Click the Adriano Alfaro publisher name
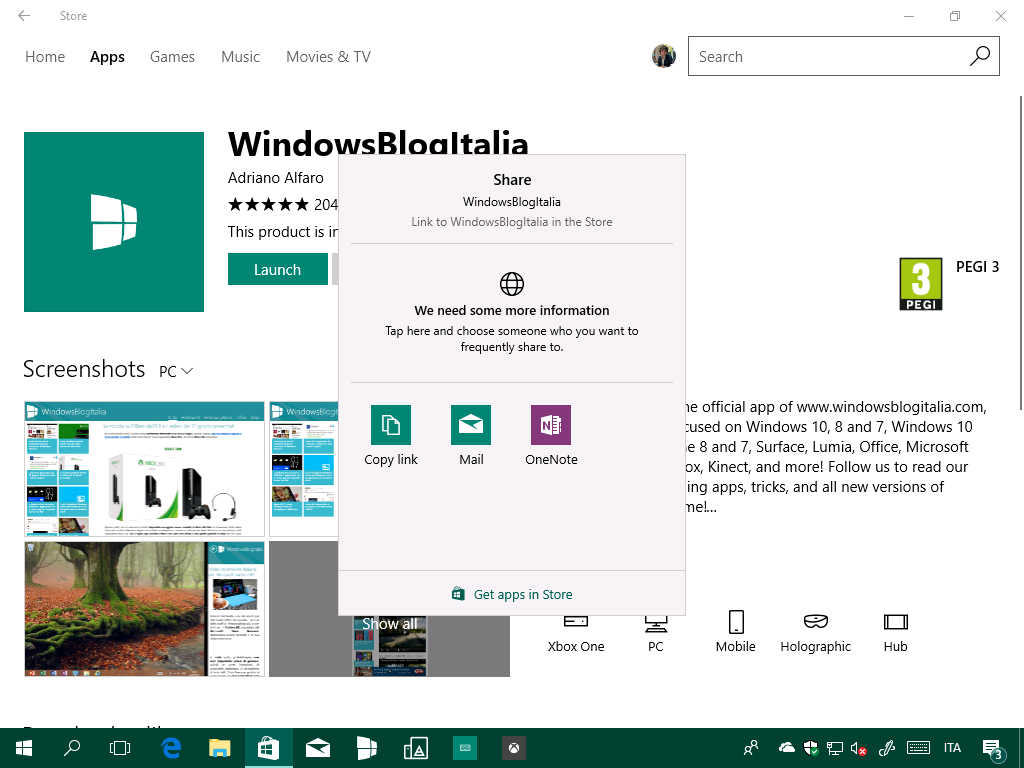Screen dimensions: 1024x768 click(x=276, y=178)
